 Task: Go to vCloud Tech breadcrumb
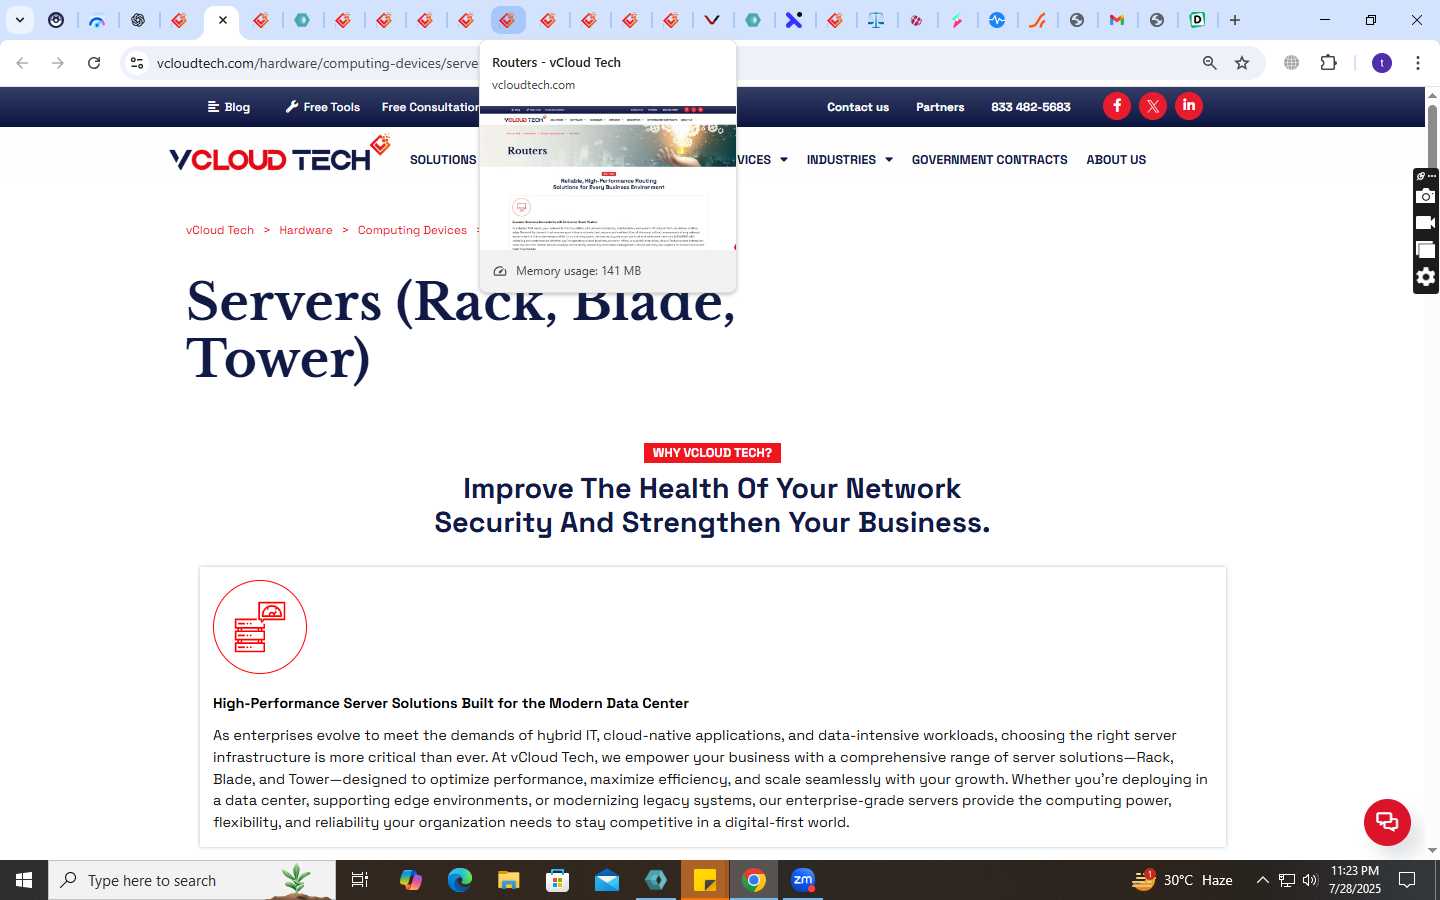pyautogui.click(x=220, y=230)
